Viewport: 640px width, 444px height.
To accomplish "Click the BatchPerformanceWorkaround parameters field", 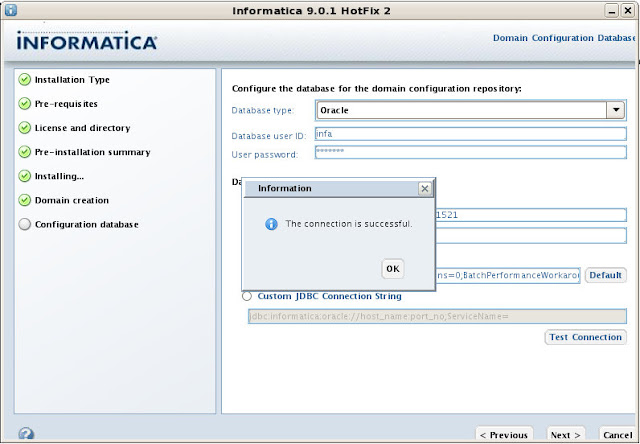I will coord(508,275).
